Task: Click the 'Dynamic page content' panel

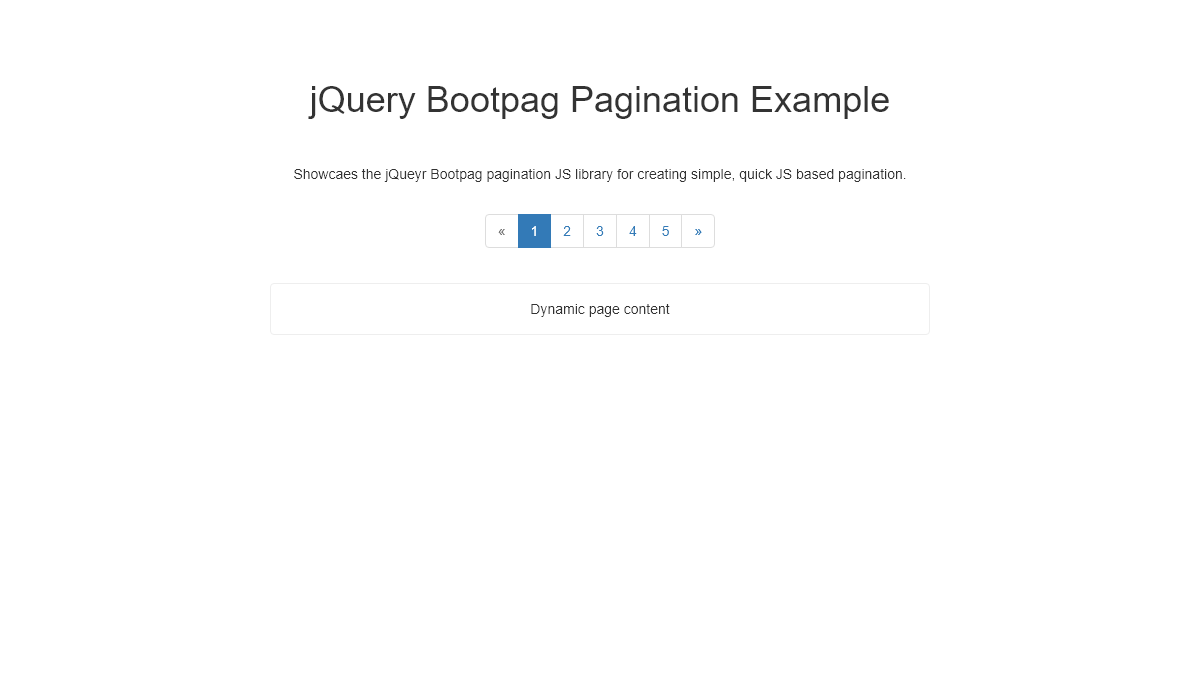Action: click(600, 309)
